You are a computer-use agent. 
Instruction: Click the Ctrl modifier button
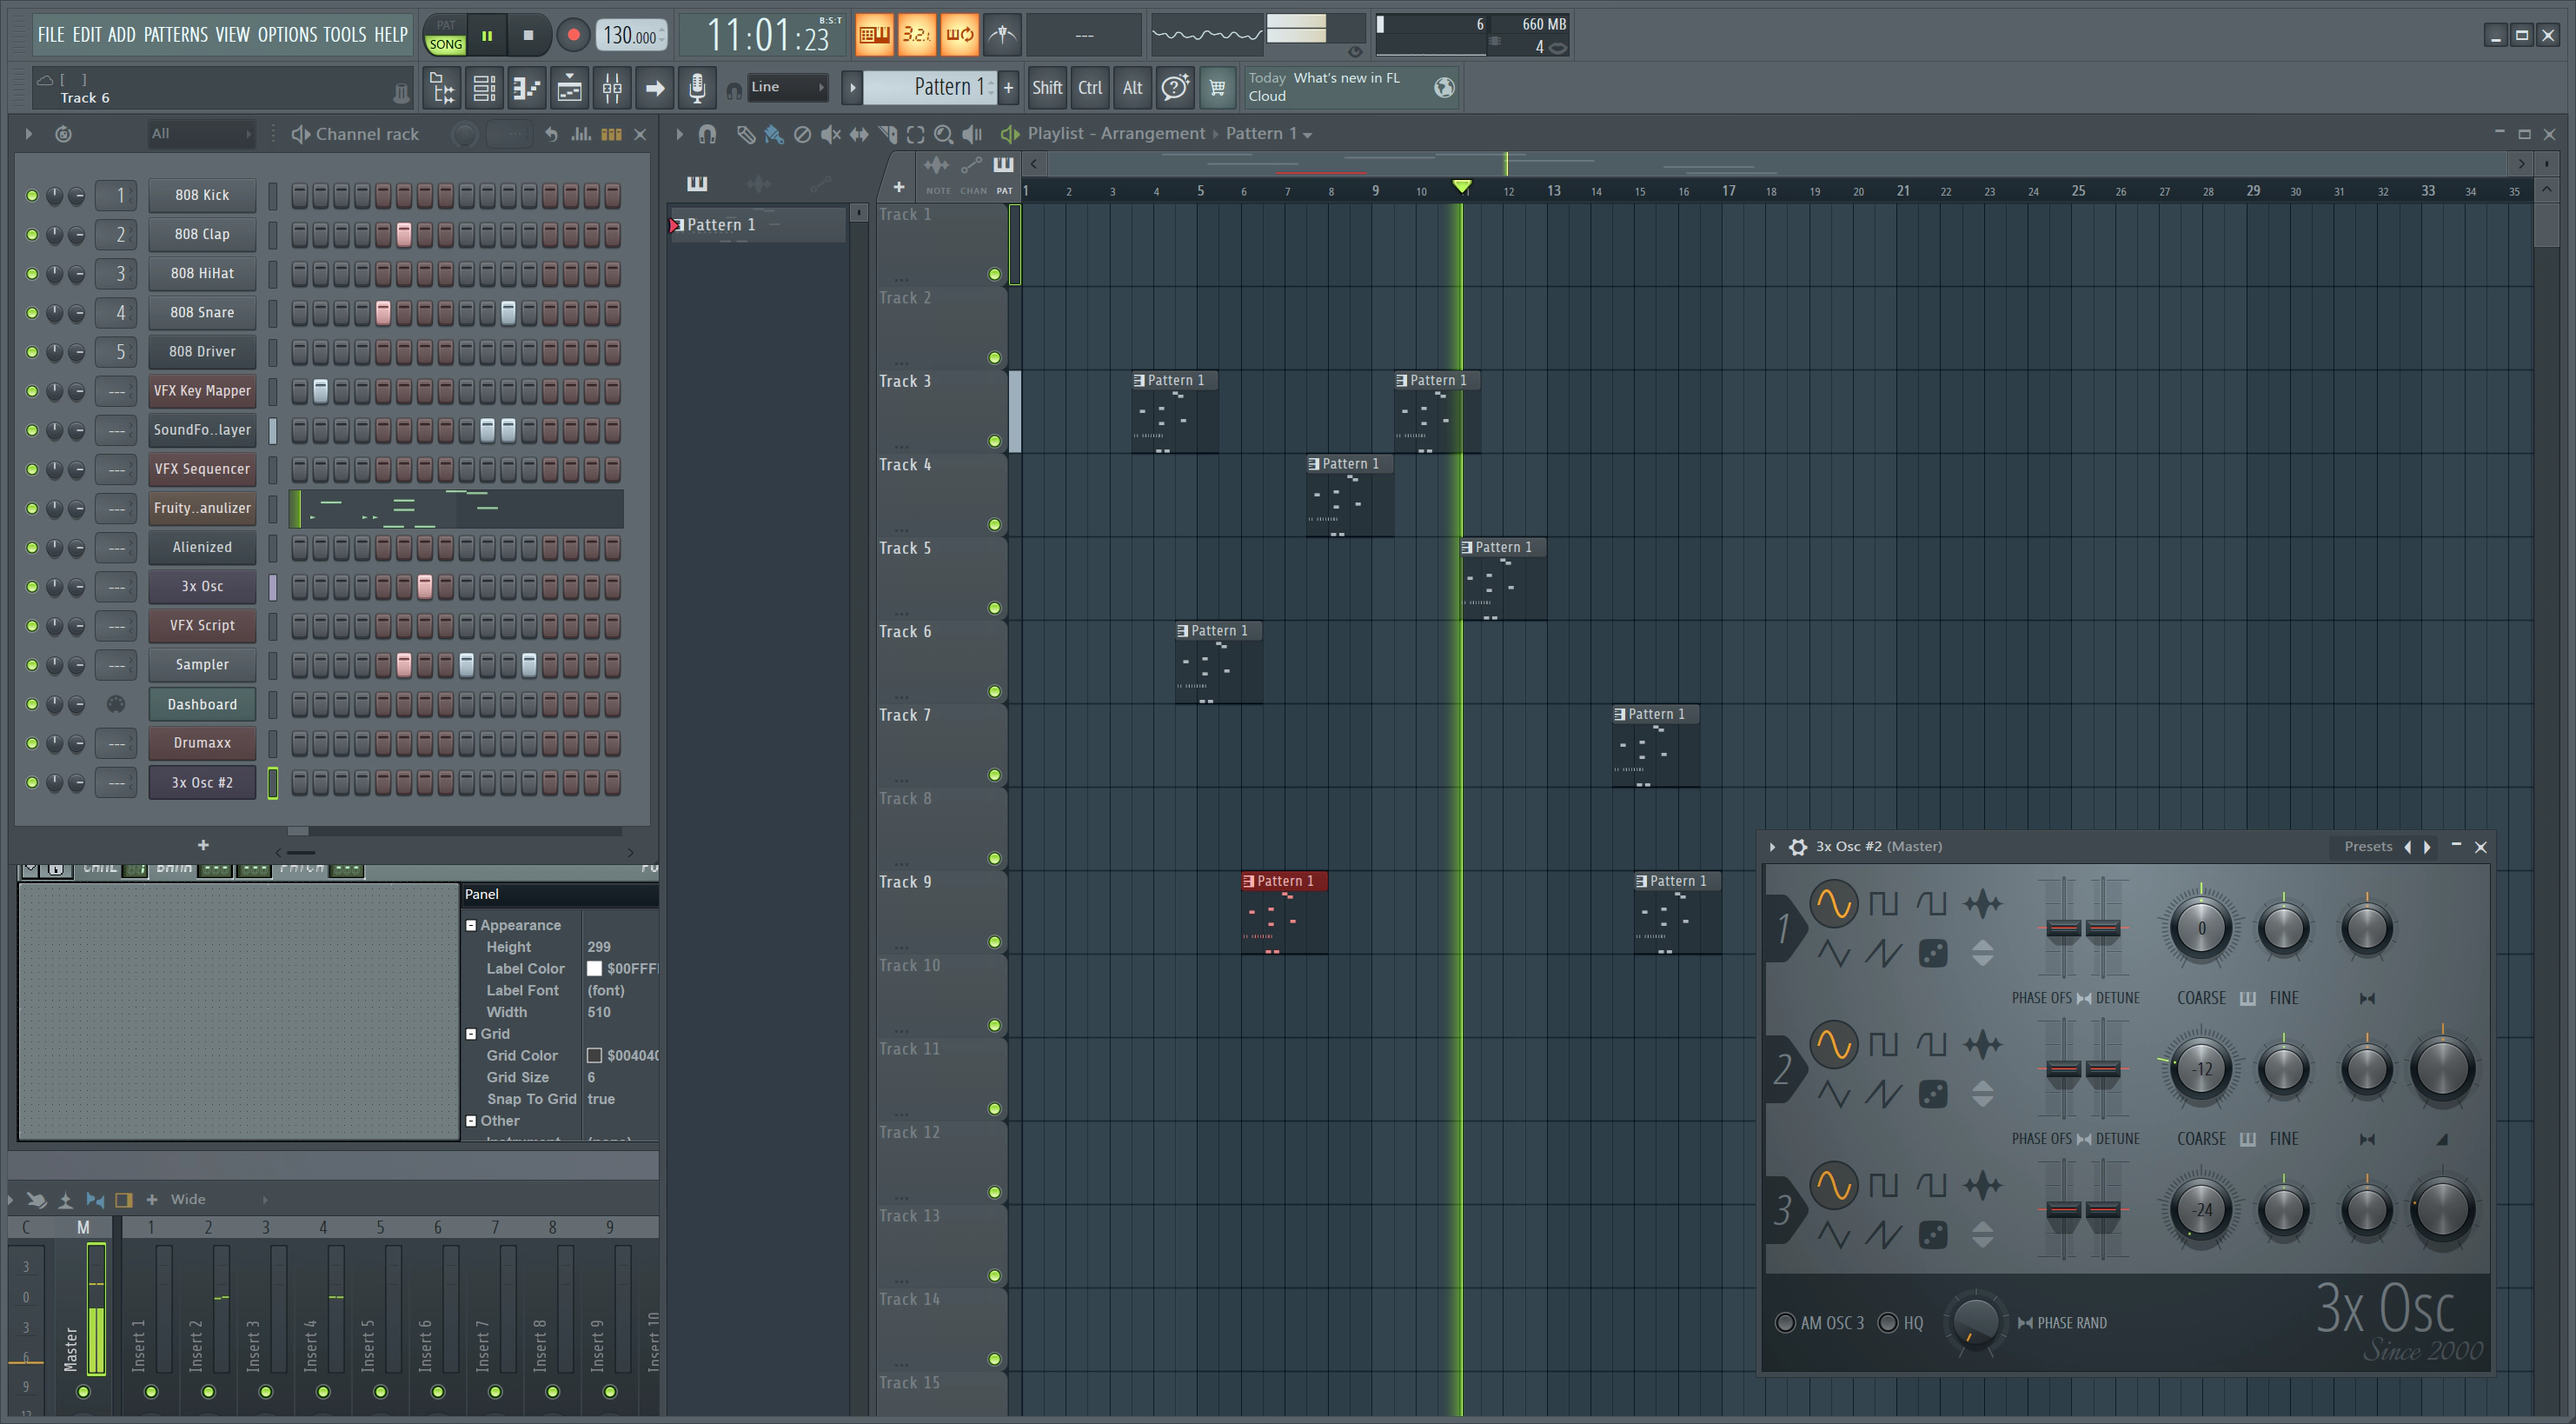click(1090, 88)
